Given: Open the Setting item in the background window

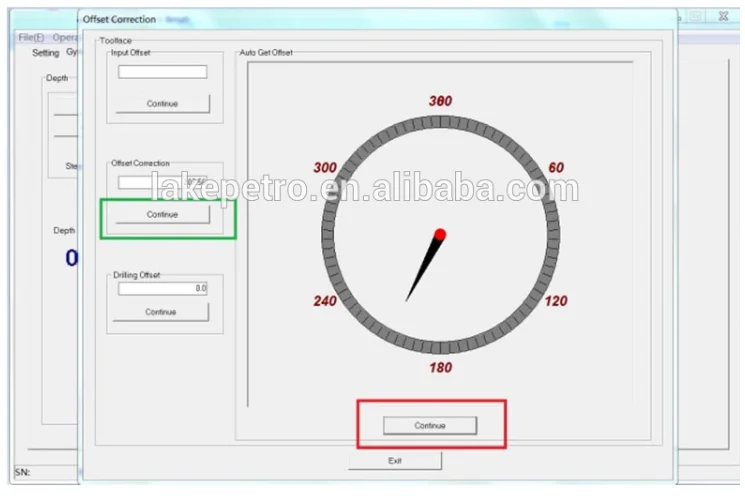Looking at the screenshot, I should 46,53.
